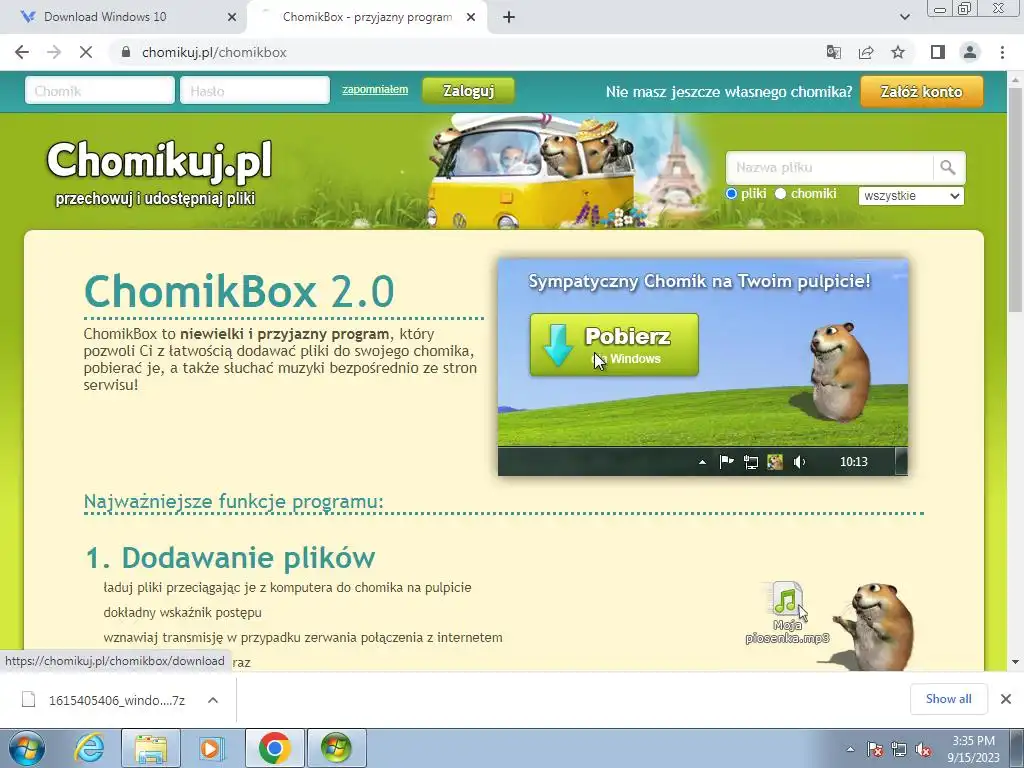
Task: Click the share page icon in address bar
Action: (x=866, y=52)
